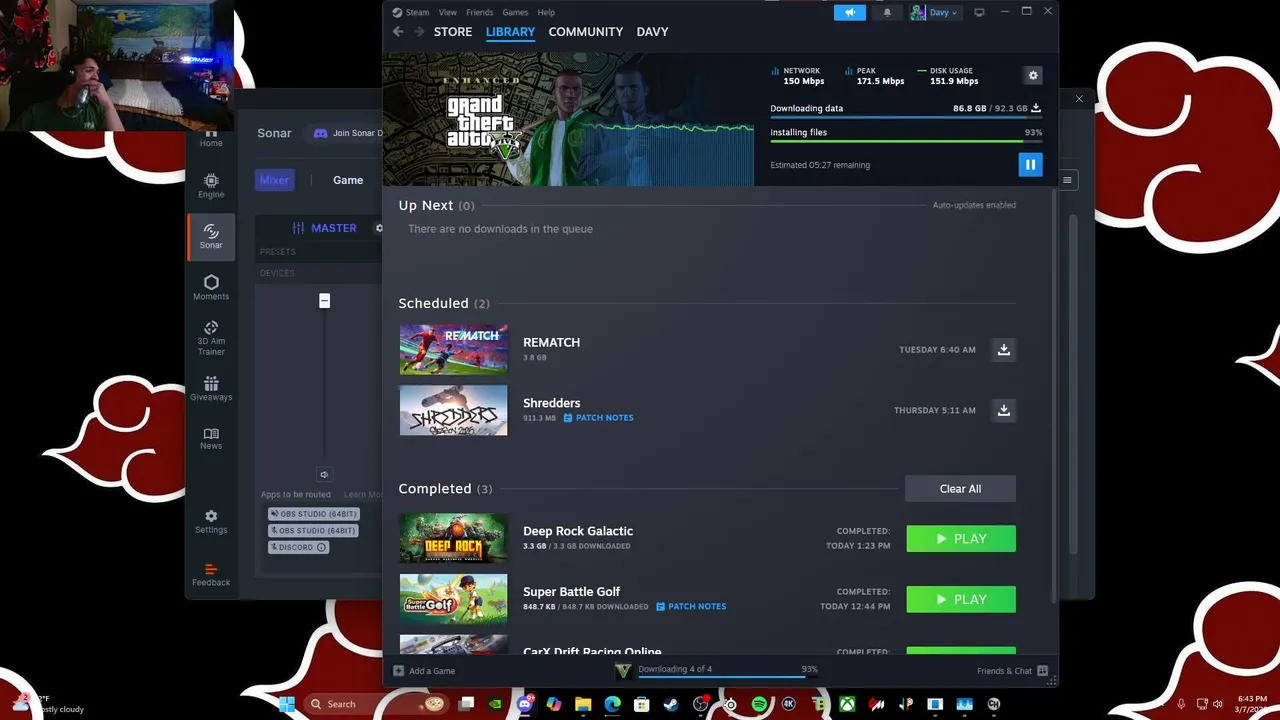
Task: Play Super Battle Golf
Action: point(961,599)
